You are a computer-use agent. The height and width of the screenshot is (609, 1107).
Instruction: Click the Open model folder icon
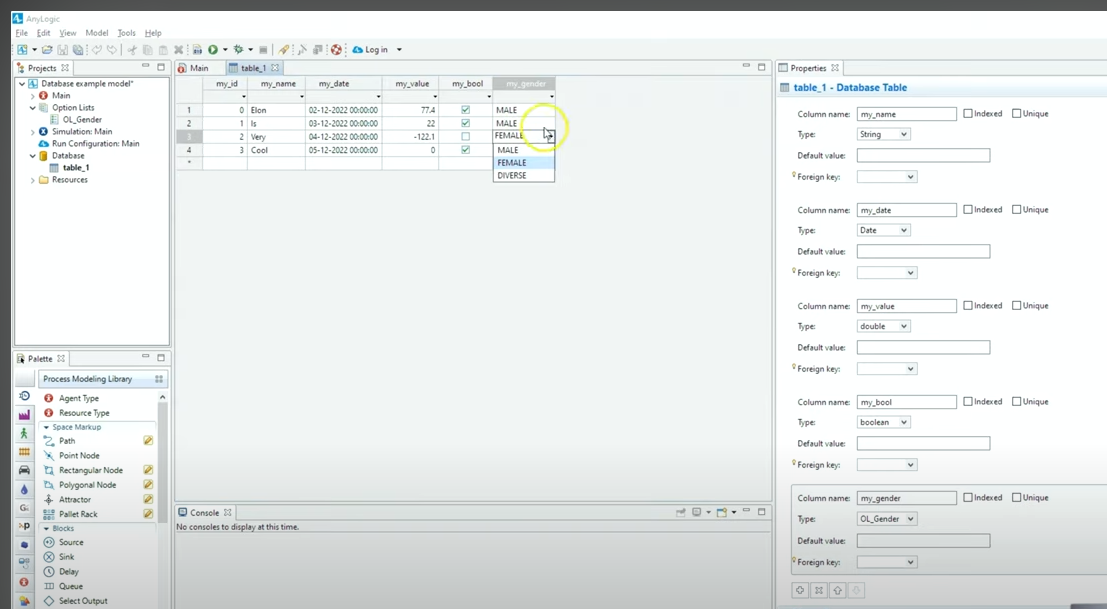click(x=46, y=49)
